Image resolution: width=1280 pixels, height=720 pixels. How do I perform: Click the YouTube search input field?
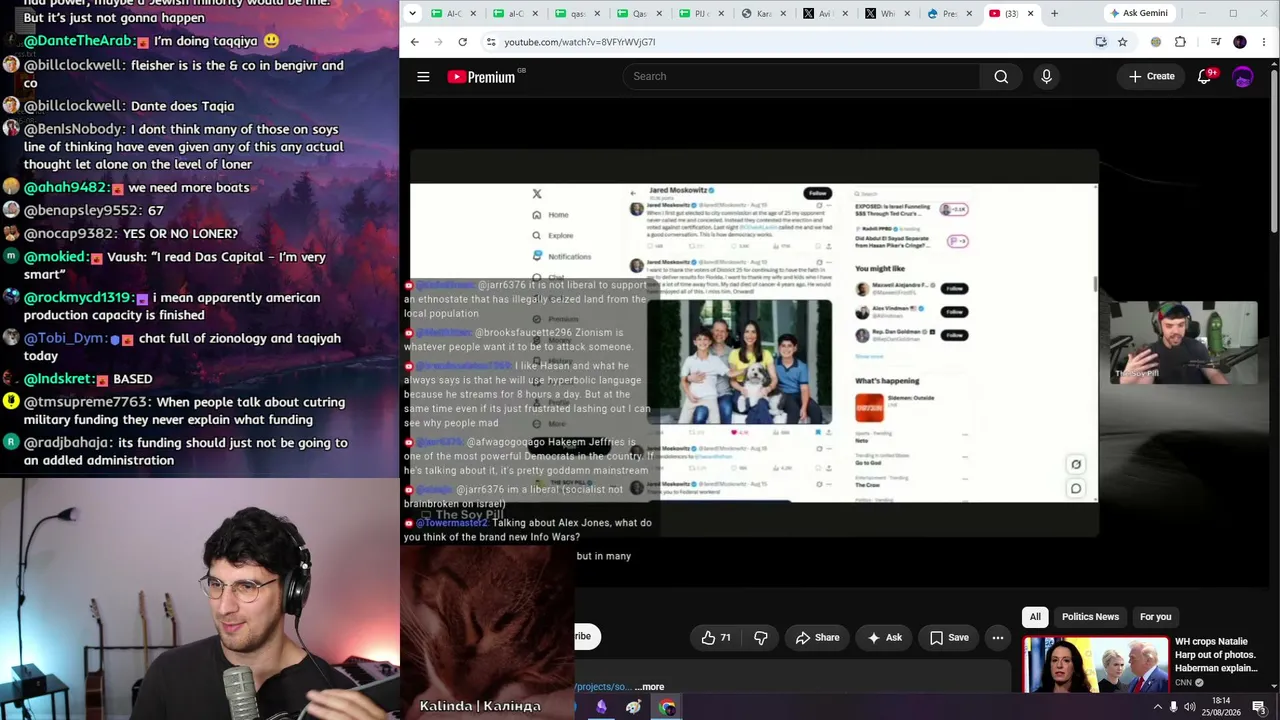pos(801,76)
